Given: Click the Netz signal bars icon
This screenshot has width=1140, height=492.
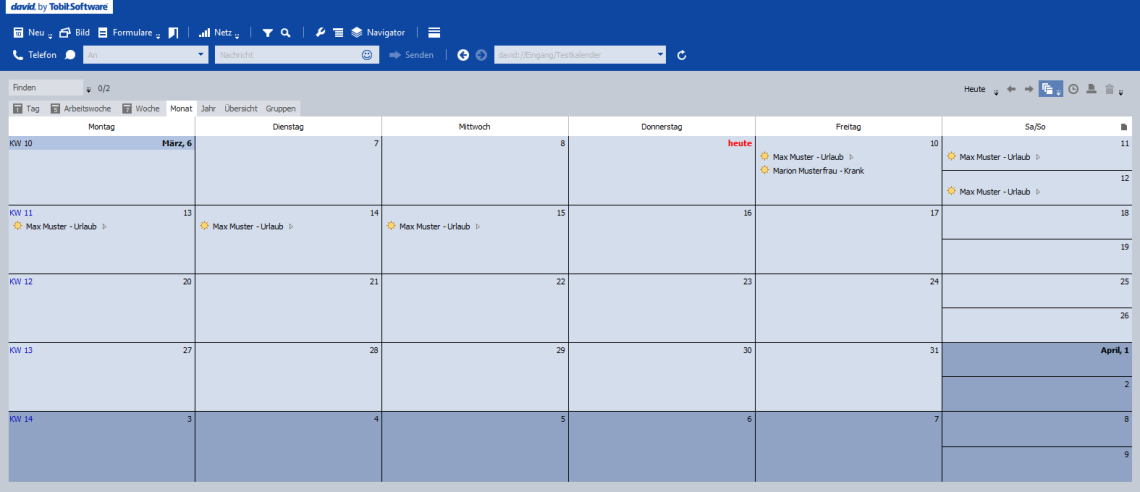Looking at the screenshot, I should tap(204, 33).
